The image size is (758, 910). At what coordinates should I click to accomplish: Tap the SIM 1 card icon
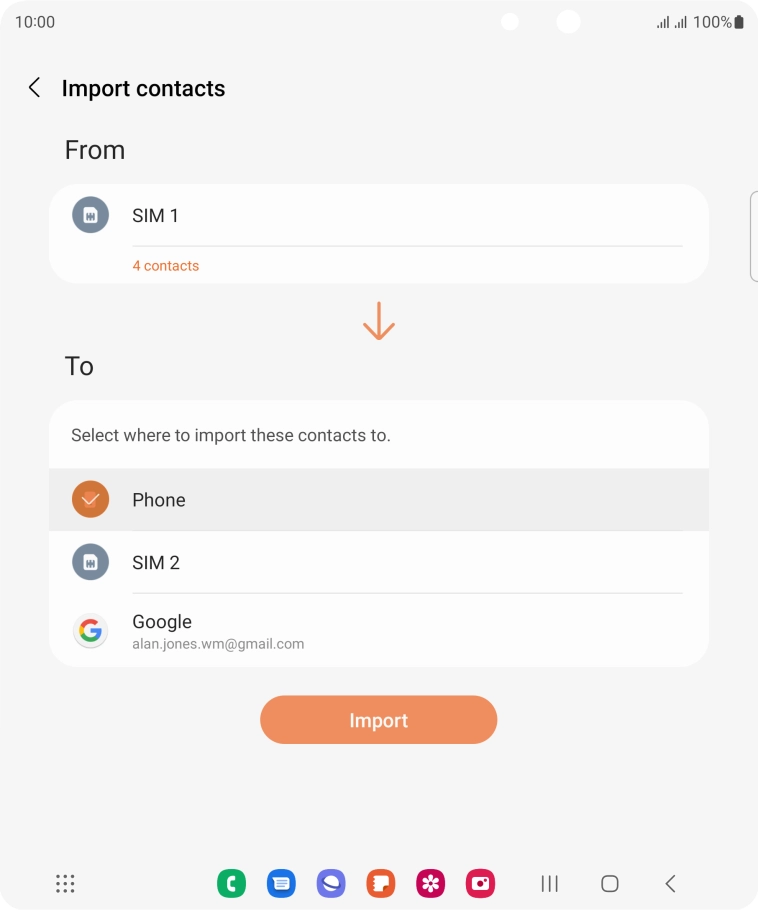click(x=90, y=215)
